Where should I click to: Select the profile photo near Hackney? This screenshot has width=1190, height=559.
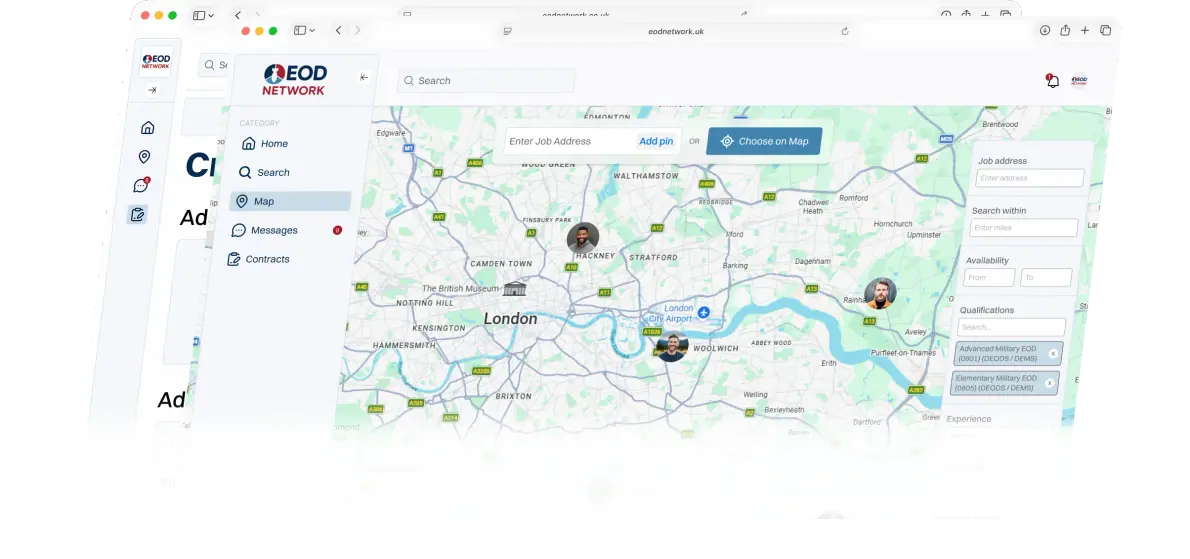coord(583,238)
